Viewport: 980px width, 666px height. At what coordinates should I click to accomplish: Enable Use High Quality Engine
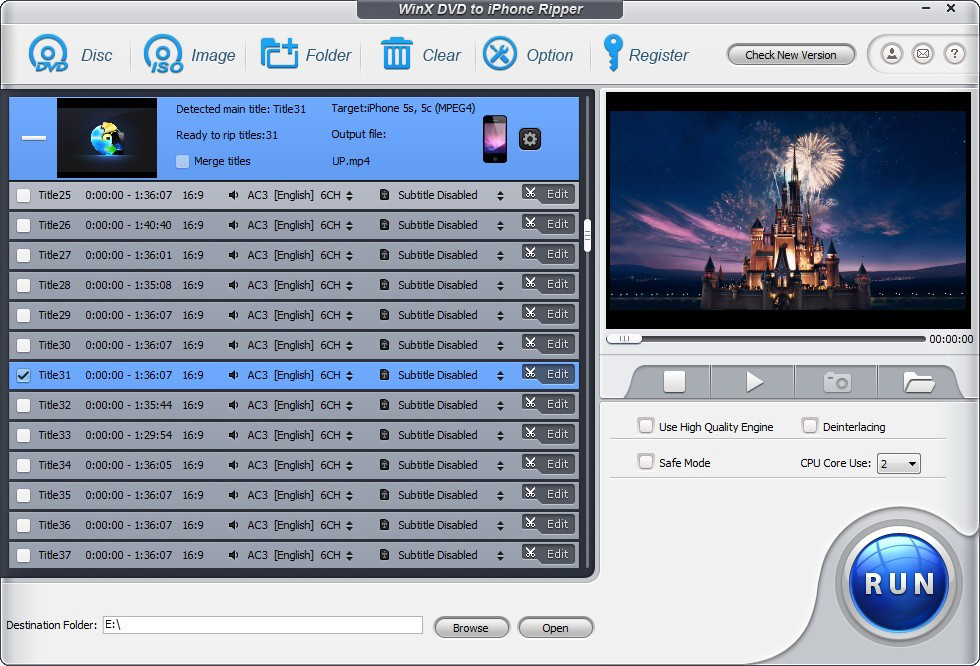click(x=646, y=425)
